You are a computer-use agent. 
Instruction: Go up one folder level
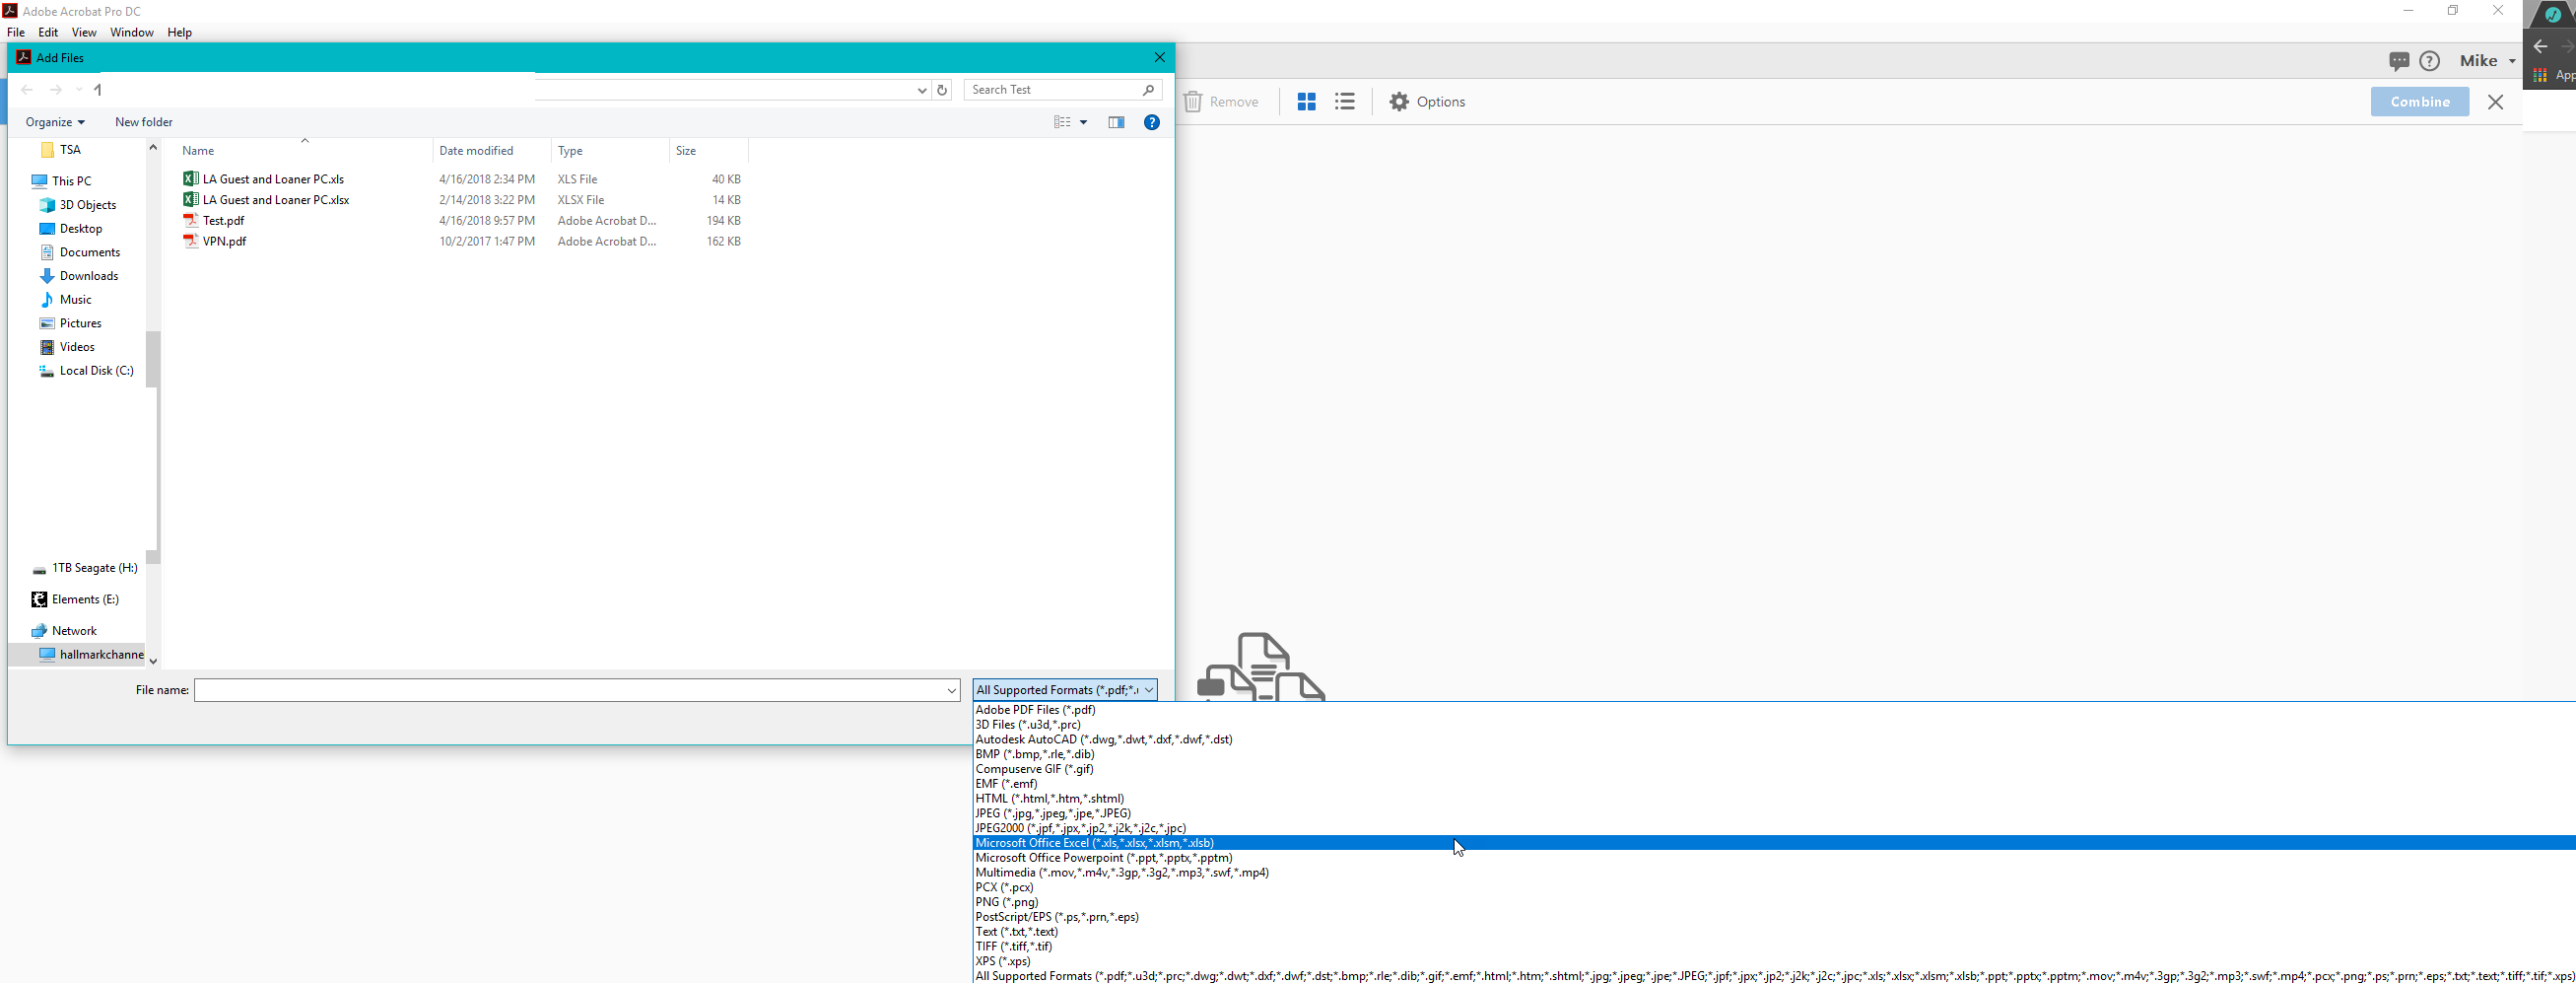coord(98,90)
